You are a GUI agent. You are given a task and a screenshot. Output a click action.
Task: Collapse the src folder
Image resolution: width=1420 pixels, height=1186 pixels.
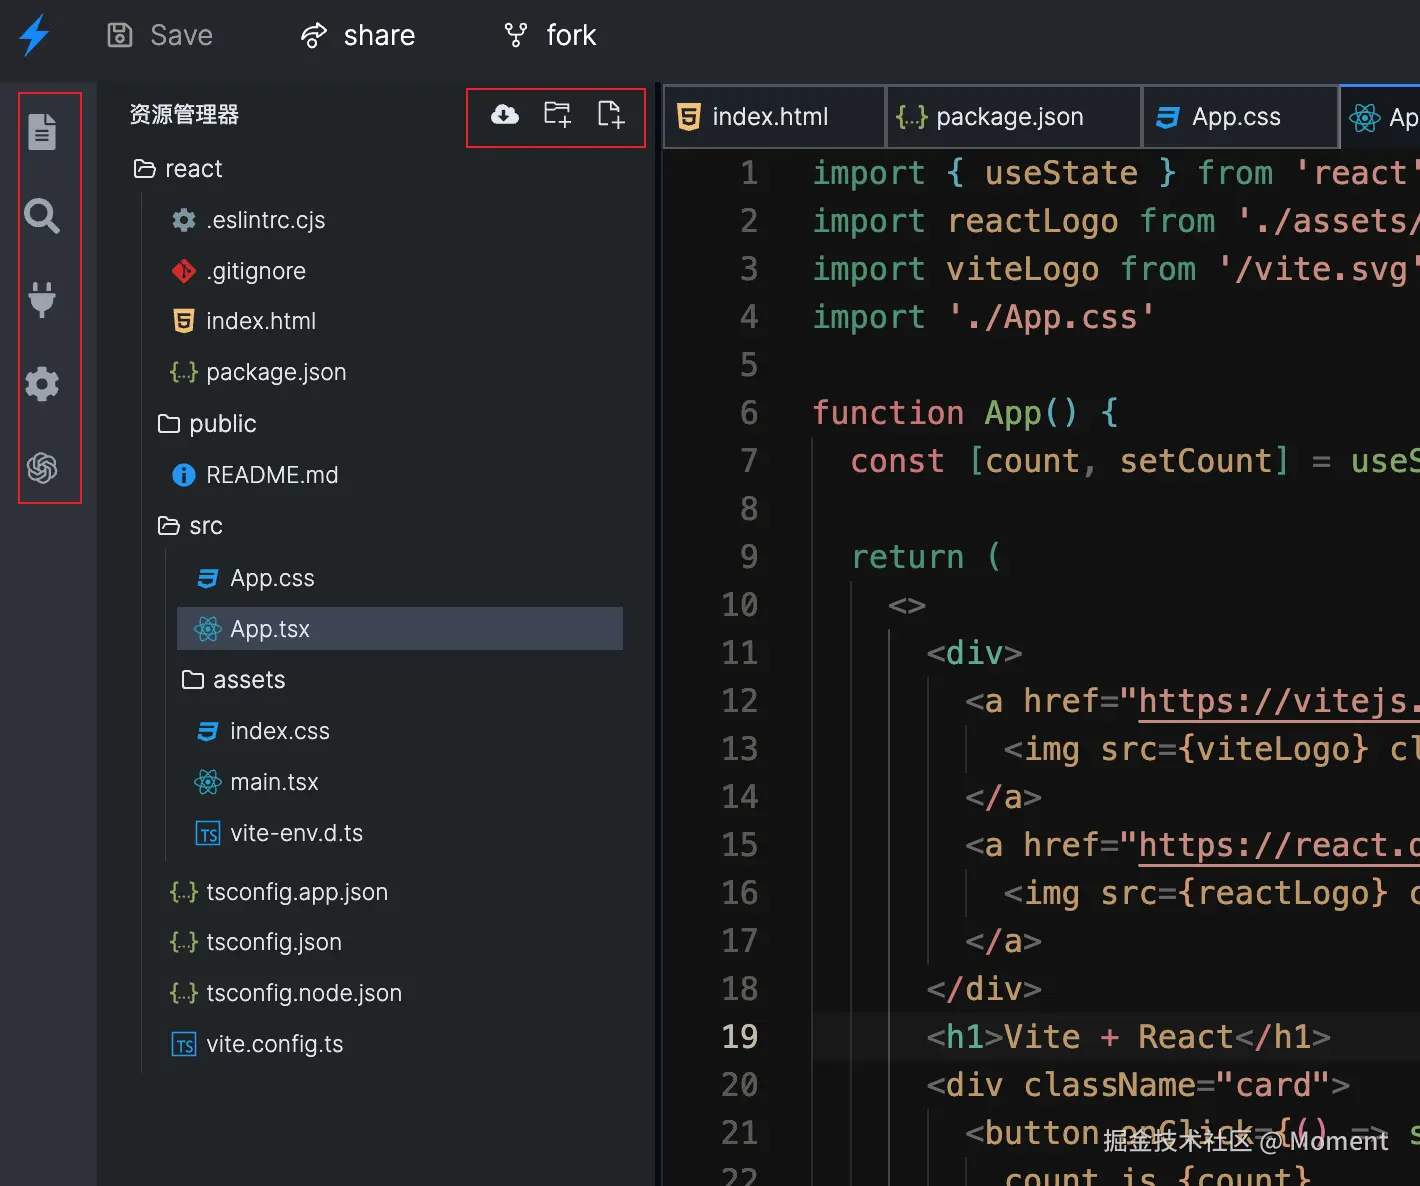(x=190, y=526)
